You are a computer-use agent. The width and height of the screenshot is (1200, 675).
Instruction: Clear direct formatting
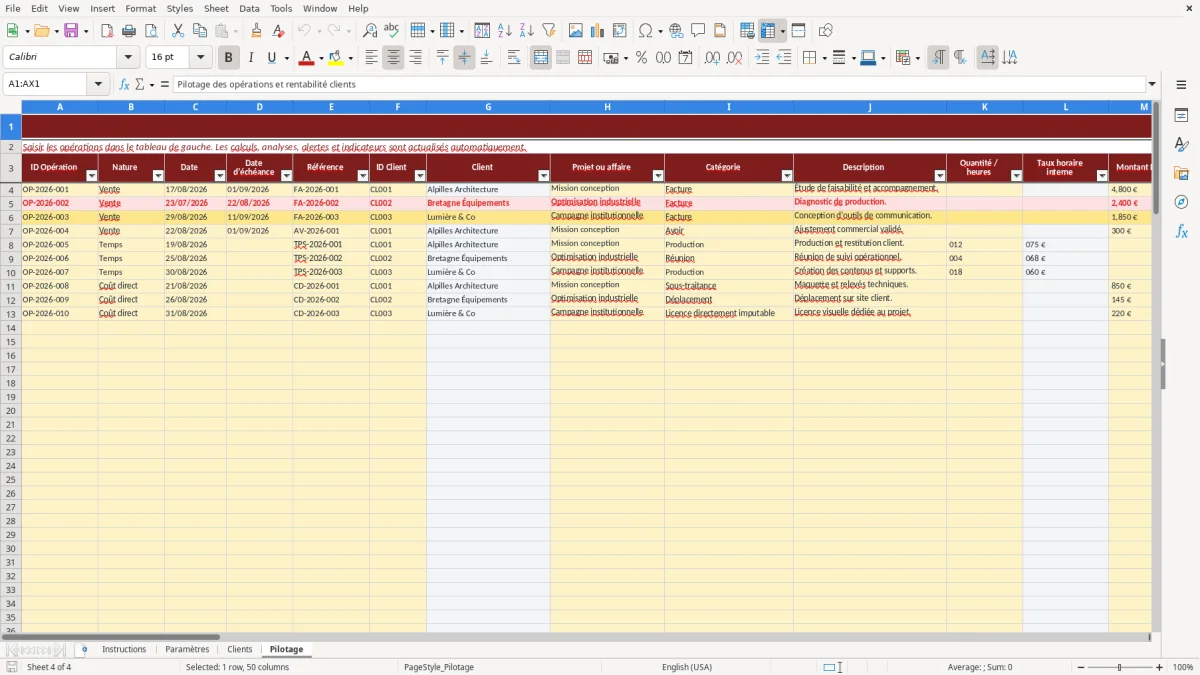click(x=278, y=31)
